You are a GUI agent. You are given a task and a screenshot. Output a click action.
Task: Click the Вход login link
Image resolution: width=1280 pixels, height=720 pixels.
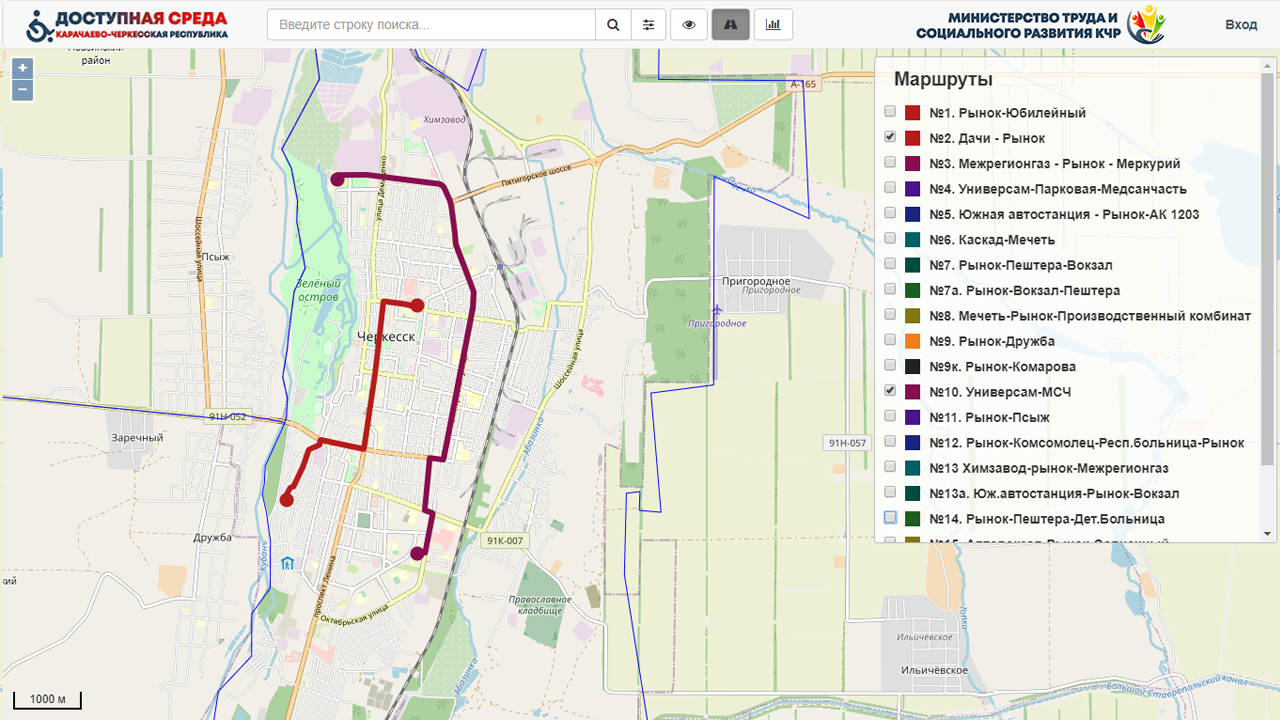[1241, 25]
